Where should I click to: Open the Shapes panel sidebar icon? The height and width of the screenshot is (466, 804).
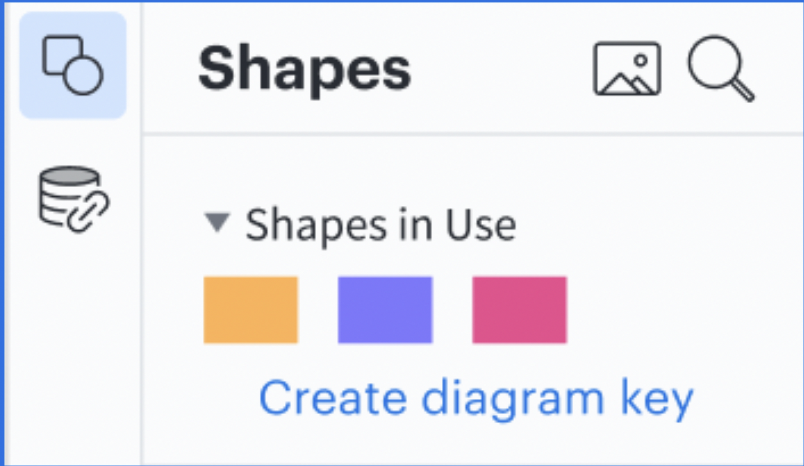(x=73, y=65)
